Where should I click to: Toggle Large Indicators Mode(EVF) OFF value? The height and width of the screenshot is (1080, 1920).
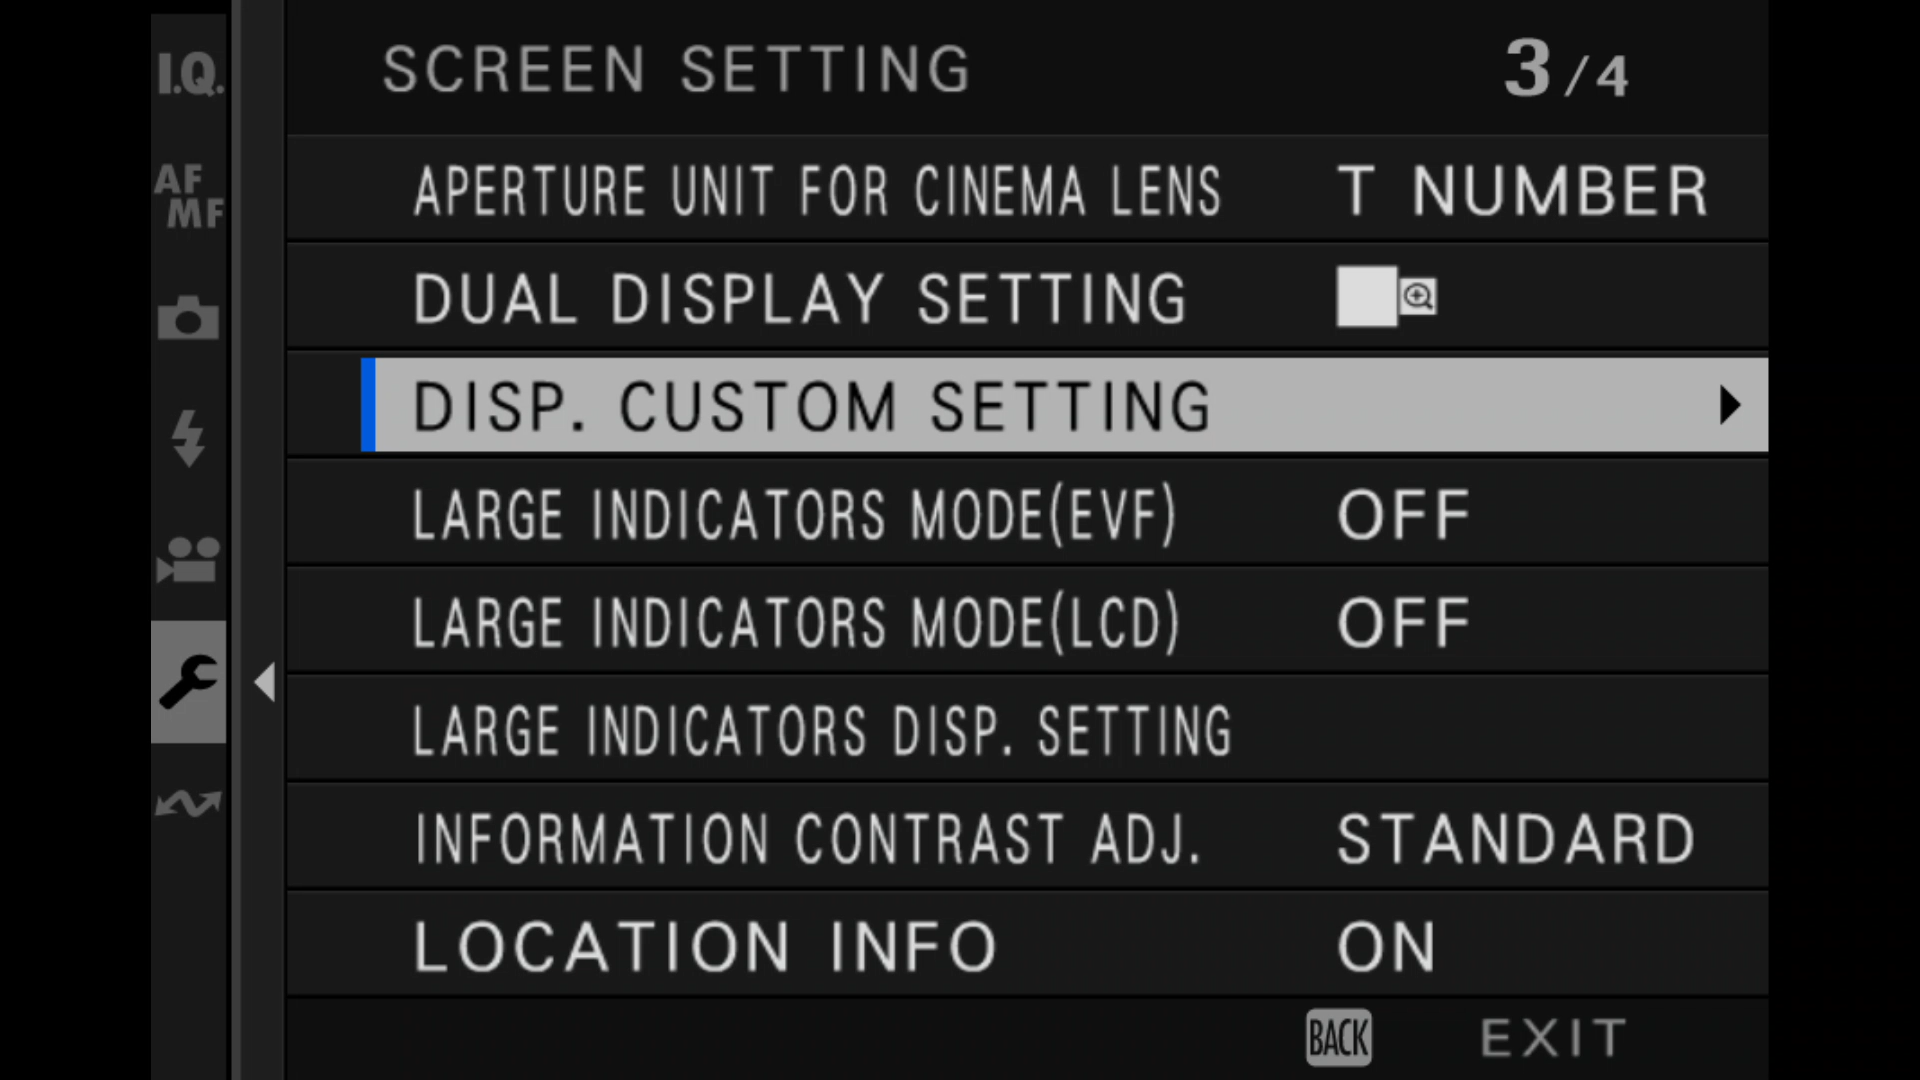pyautogui.click(x=1404, y=516)
